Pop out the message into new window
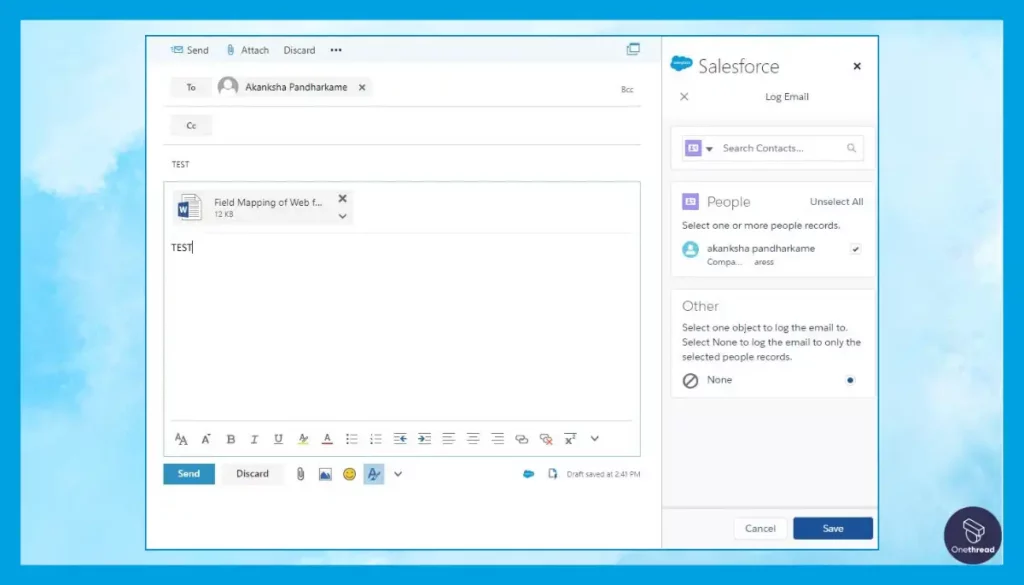The width and height of the screenshot is (1024, 585). click(x=633, y=49)
